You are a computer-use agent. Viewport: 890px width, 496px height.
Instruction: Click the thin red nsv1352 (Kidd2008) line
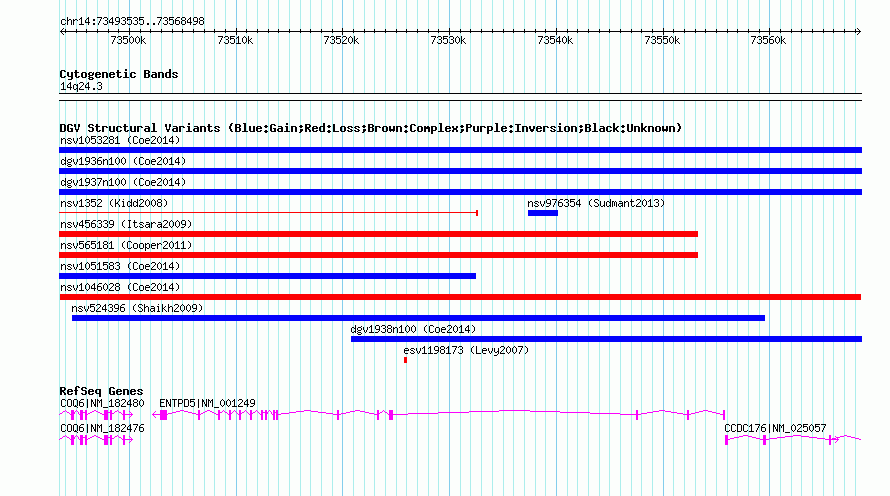[268, 213]
